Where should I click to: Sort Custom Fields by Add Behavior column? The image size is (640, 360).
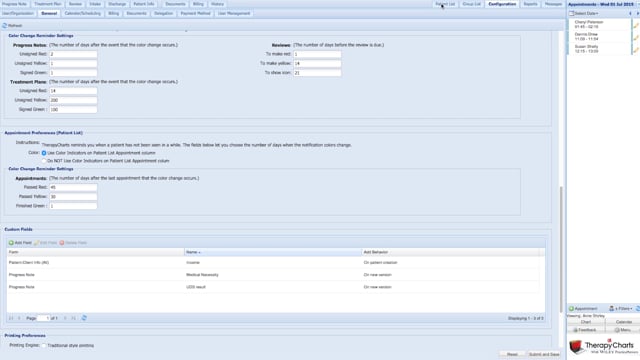tap(450, 252)
